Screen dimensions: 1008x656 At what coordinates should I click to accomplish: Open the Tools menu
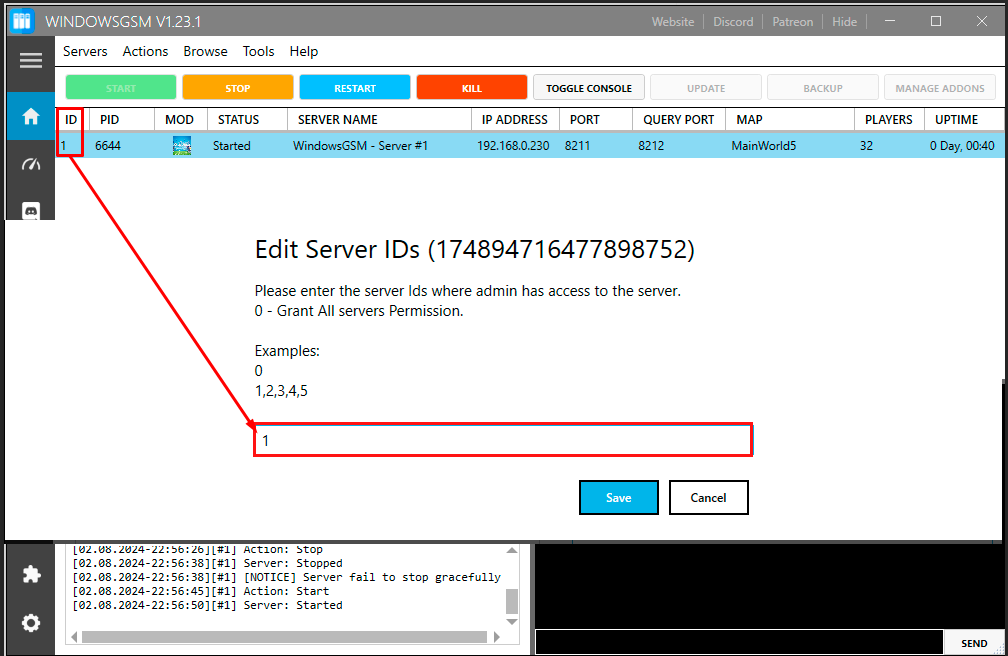tap(258, 51)
